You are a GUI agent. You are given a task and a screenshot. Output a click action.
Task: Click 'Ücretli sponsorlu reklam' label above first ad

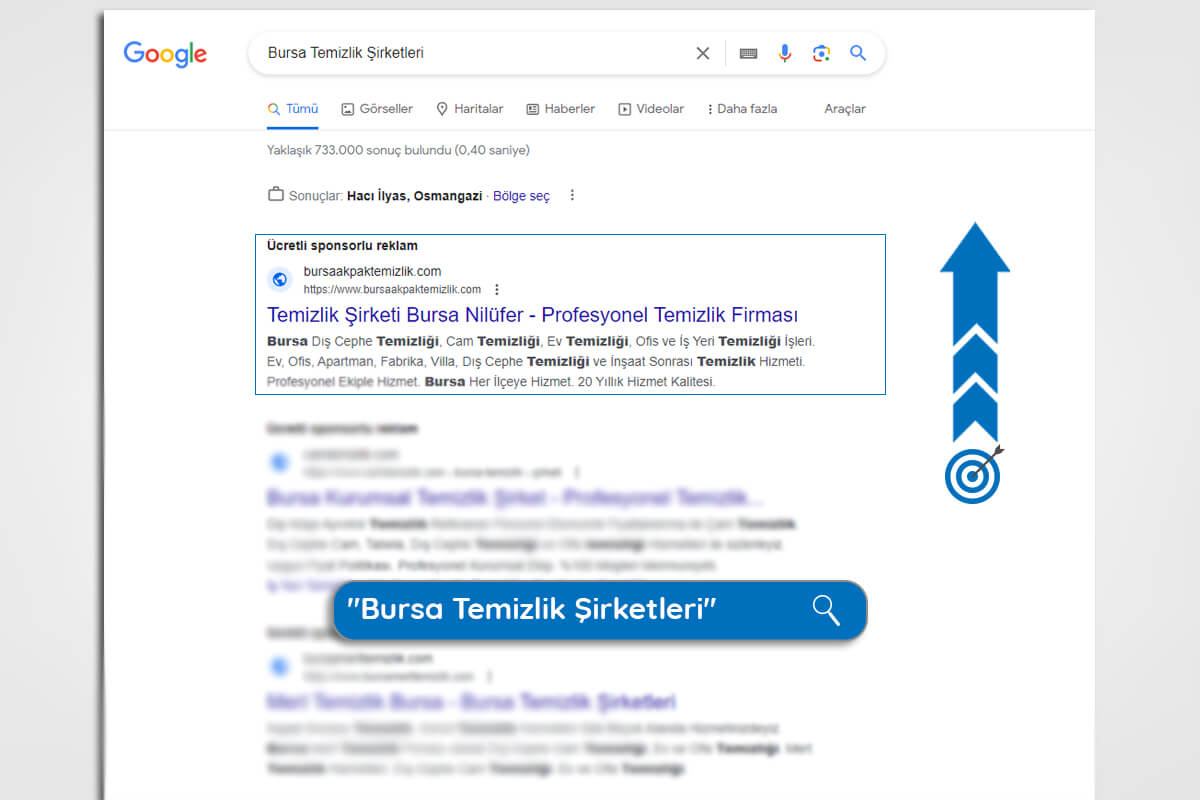point(342,246)
